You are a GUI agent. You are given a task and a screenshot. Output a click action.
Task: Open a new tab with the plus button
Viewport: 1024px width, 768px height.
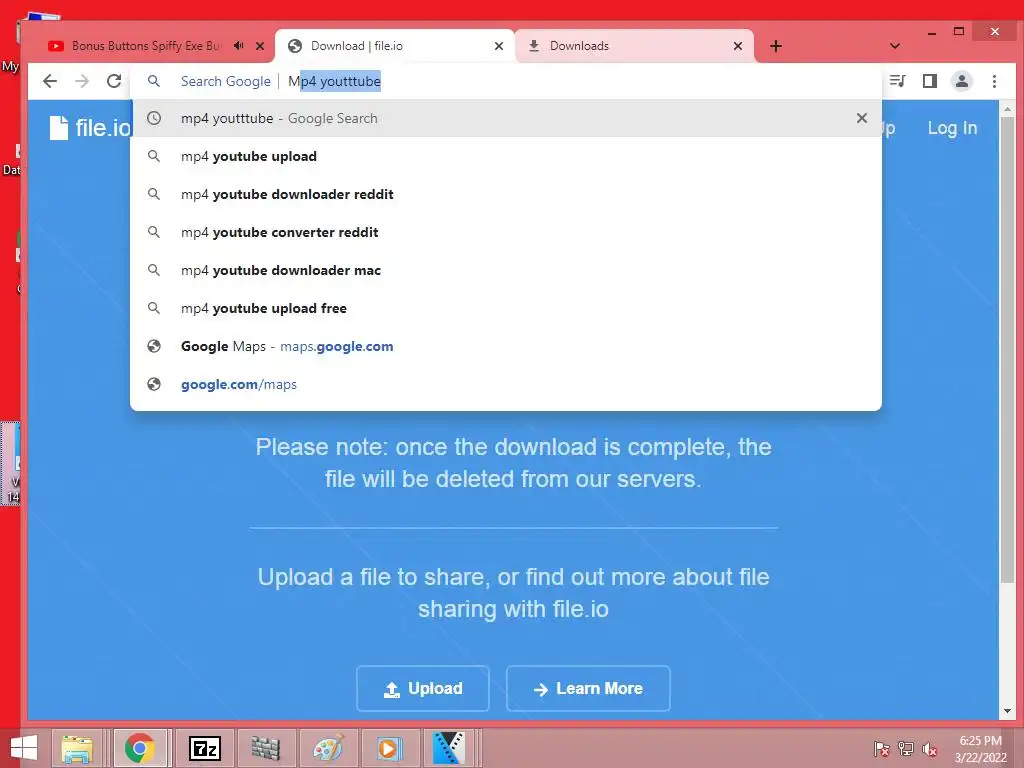775,46
